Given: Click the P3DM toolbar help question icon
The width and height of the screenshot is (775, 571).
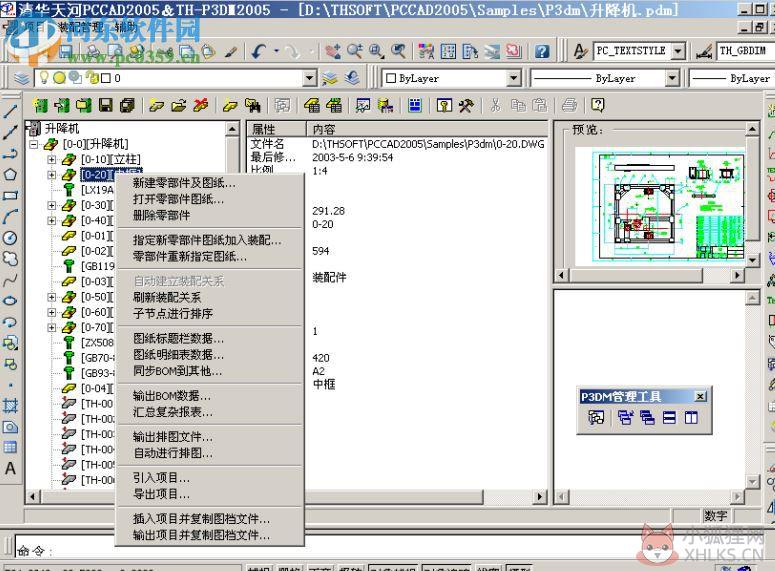Looking at the screenshot, I should coord(598,105).
